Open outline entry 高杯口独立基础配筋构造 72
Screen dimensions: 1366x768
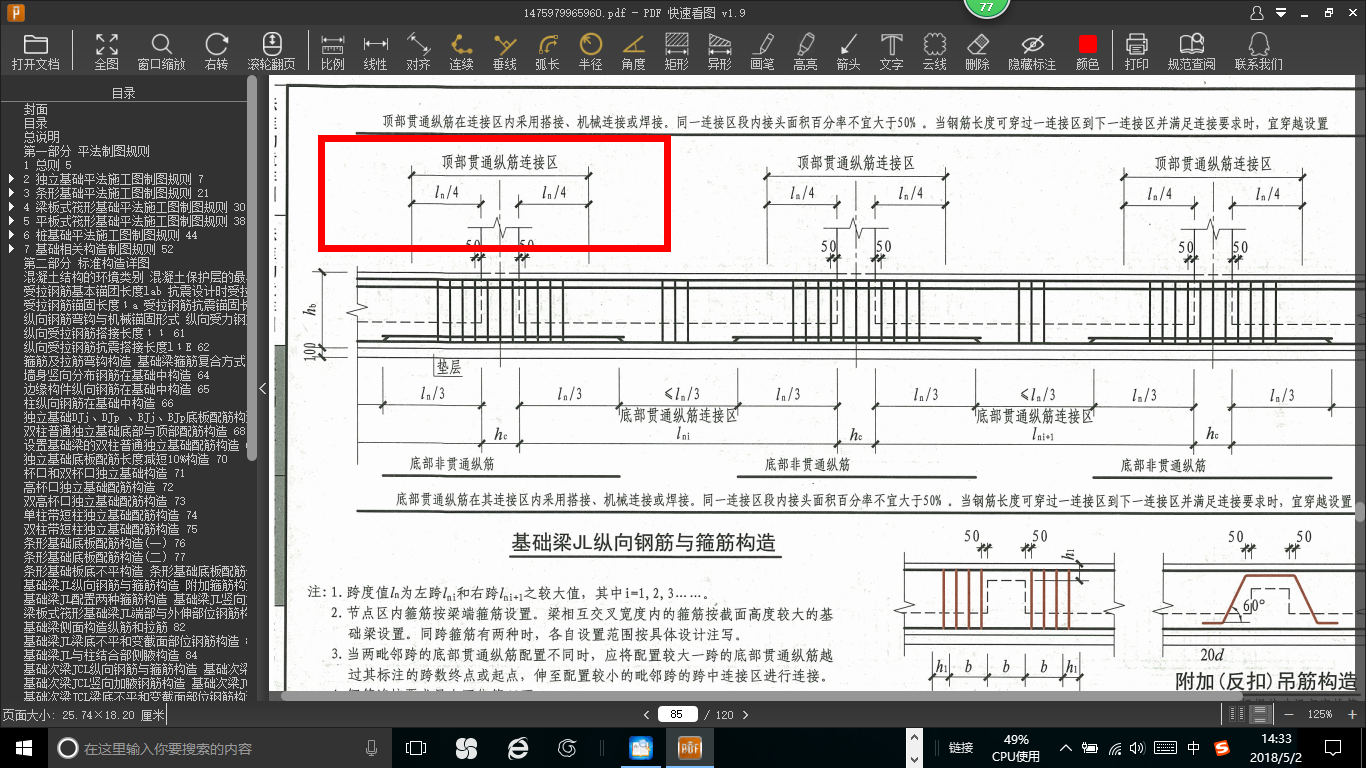click(99, 487)
